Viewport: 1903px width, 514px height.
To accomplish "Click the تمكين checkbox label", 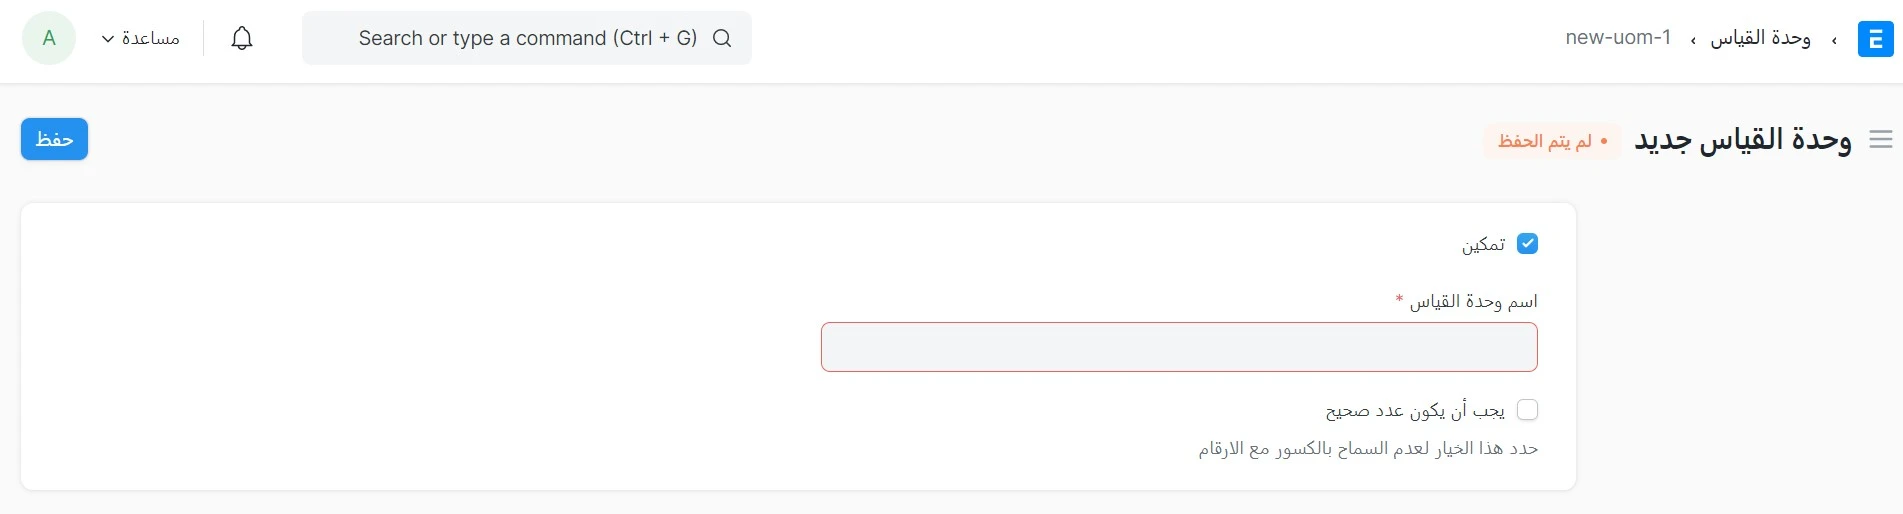I will coord(1483,244).
